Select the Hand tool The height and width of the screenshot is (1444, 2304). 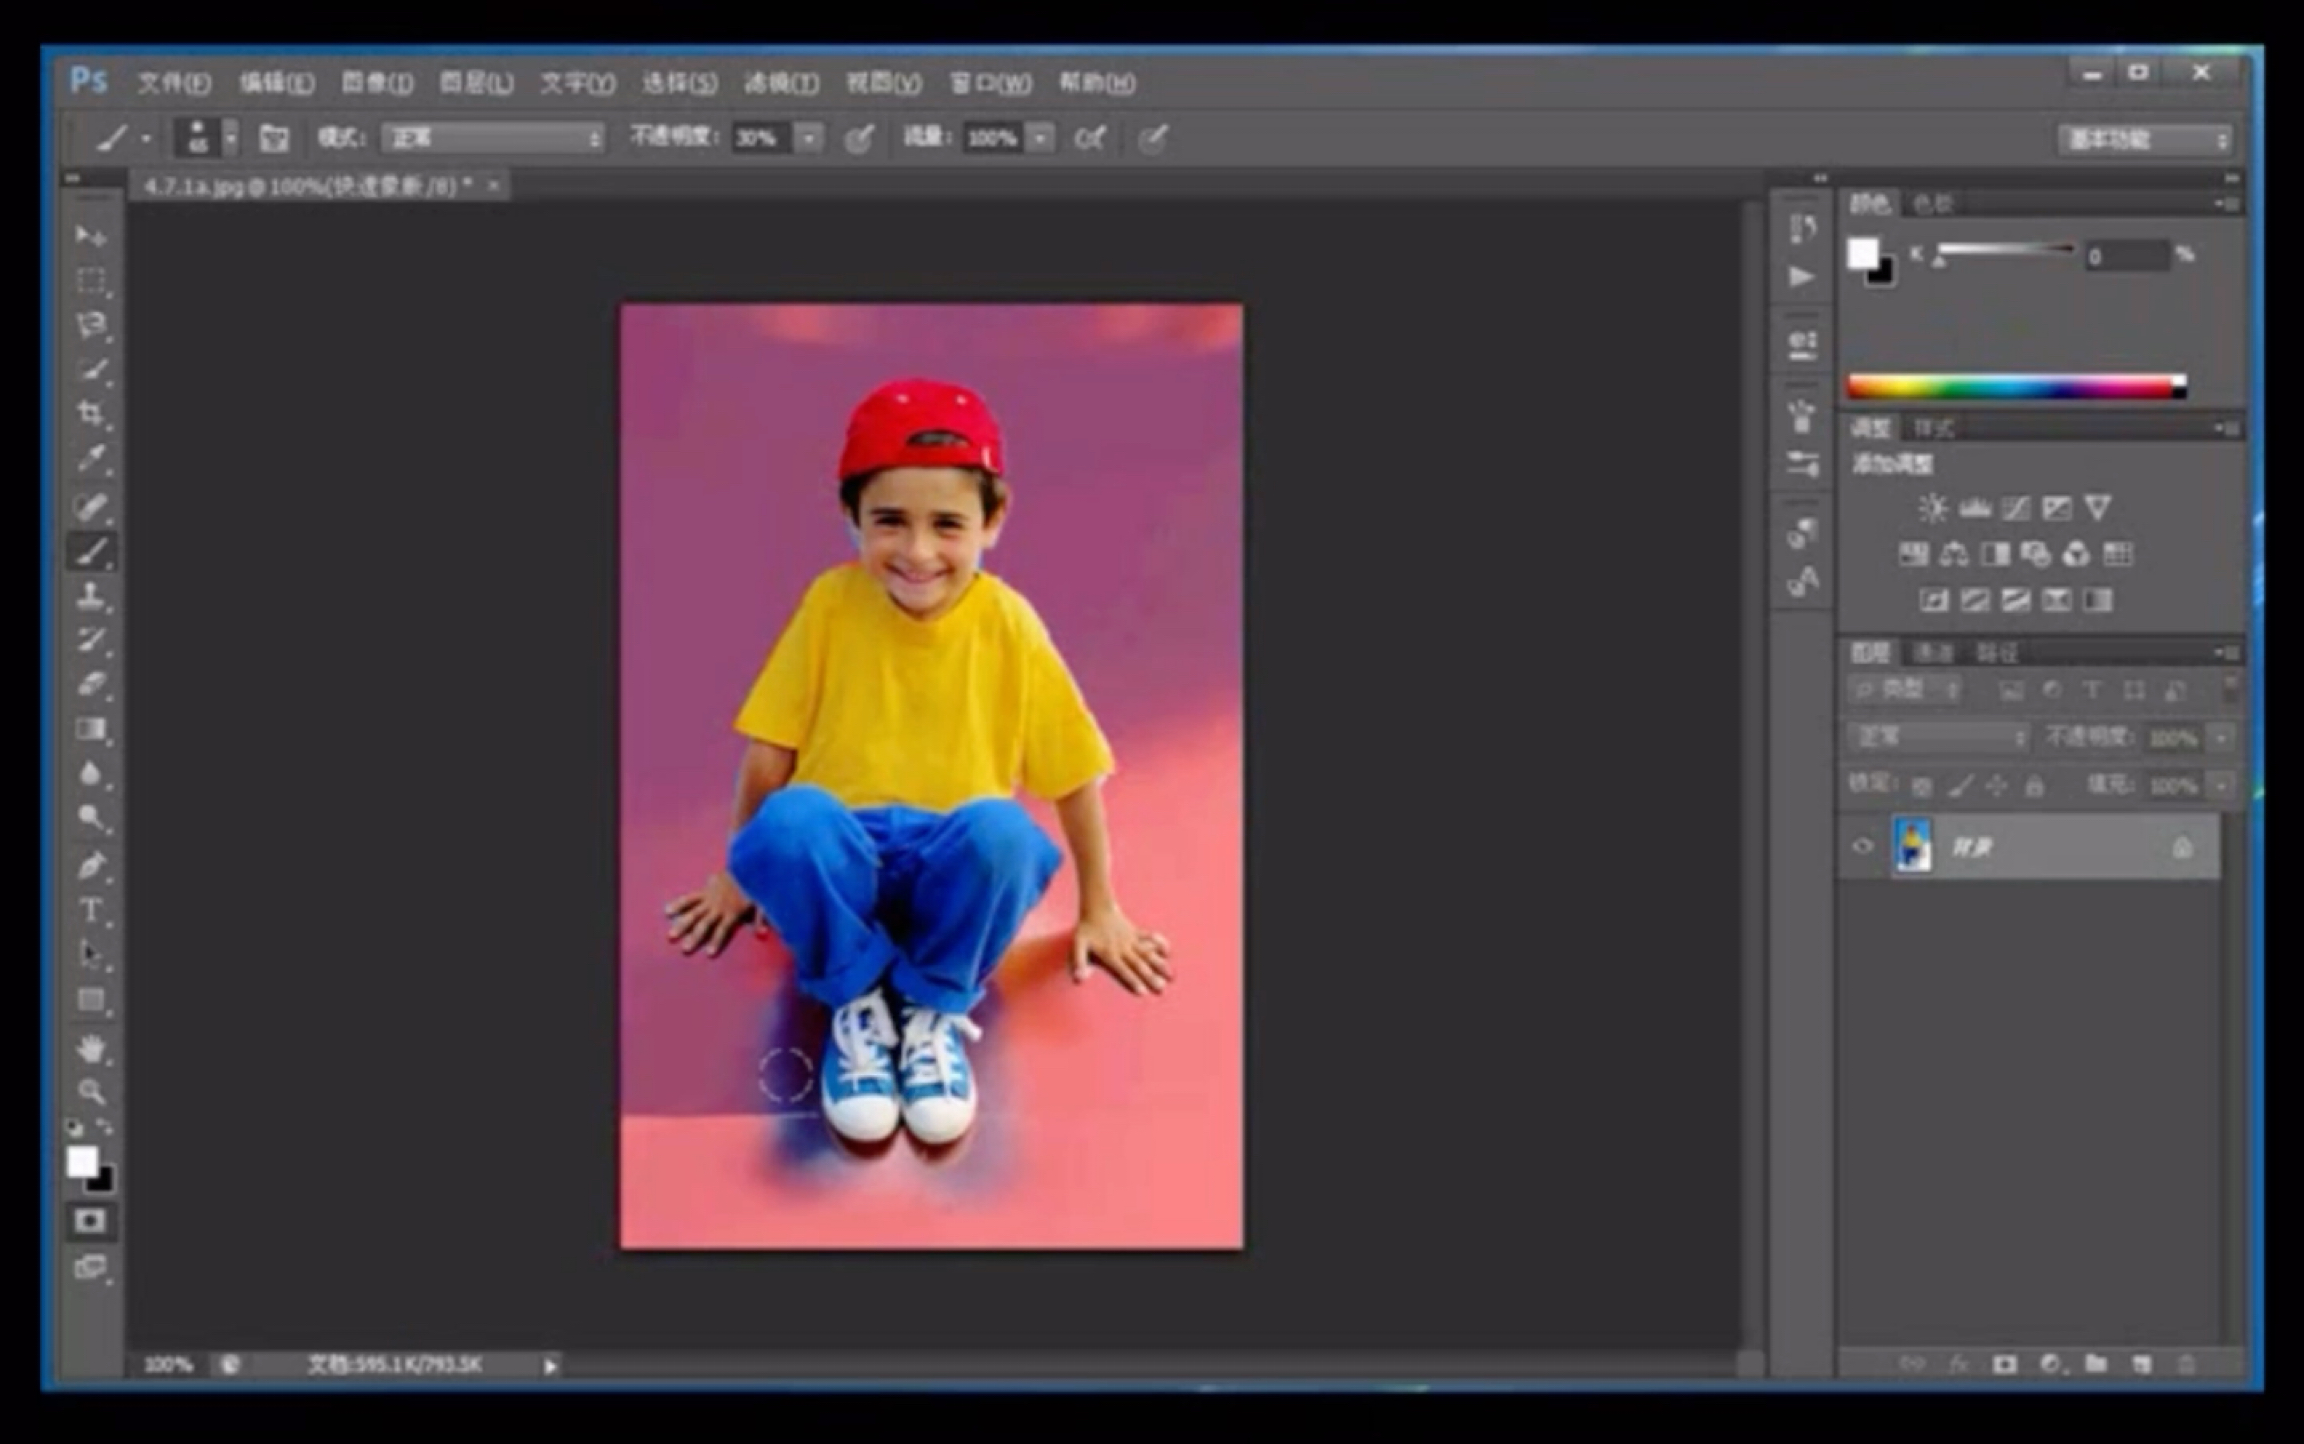90,1047
